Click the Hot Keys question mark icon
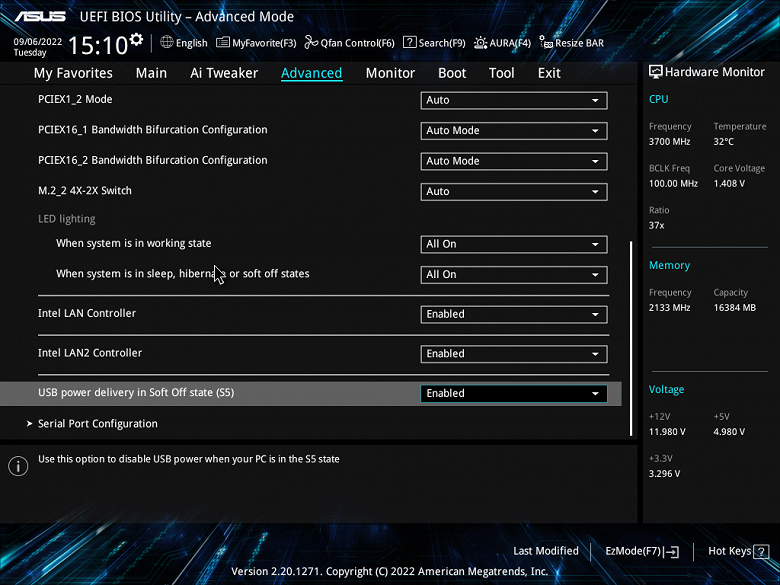 pos(761,551)
